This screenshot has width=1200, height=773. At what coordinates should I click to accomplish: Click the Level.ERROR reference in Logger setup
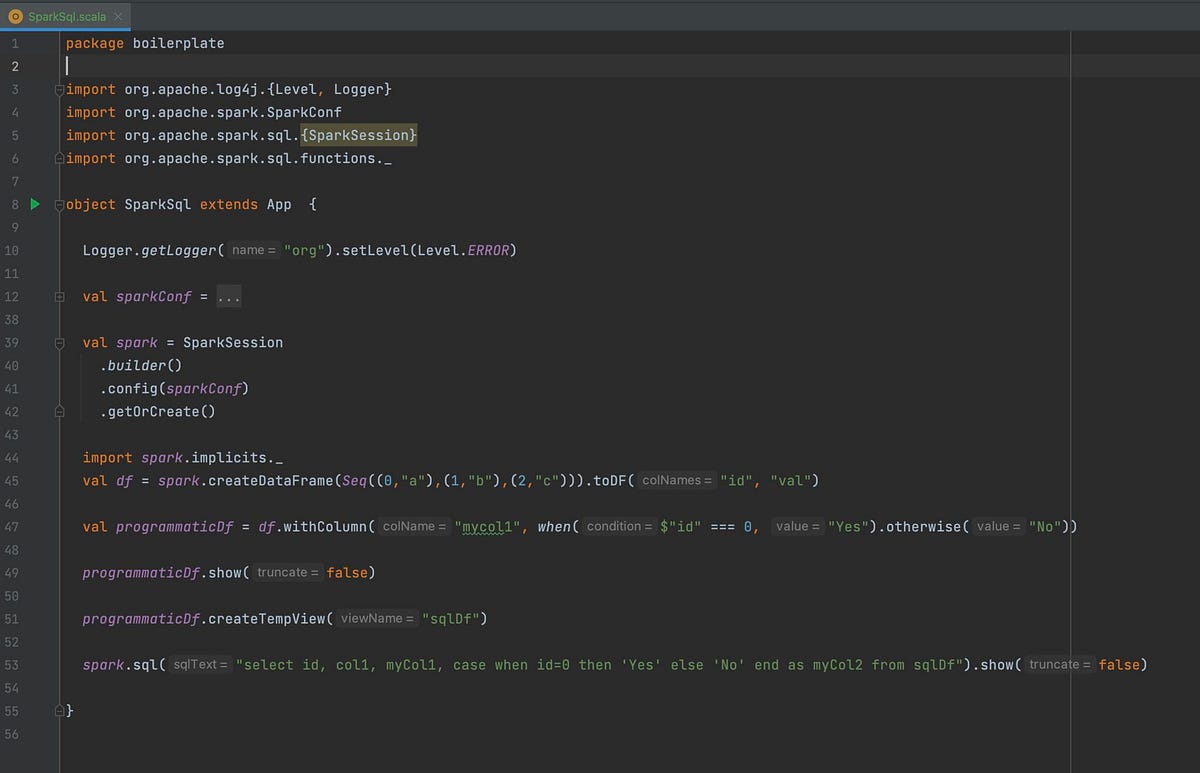[466, 250]
